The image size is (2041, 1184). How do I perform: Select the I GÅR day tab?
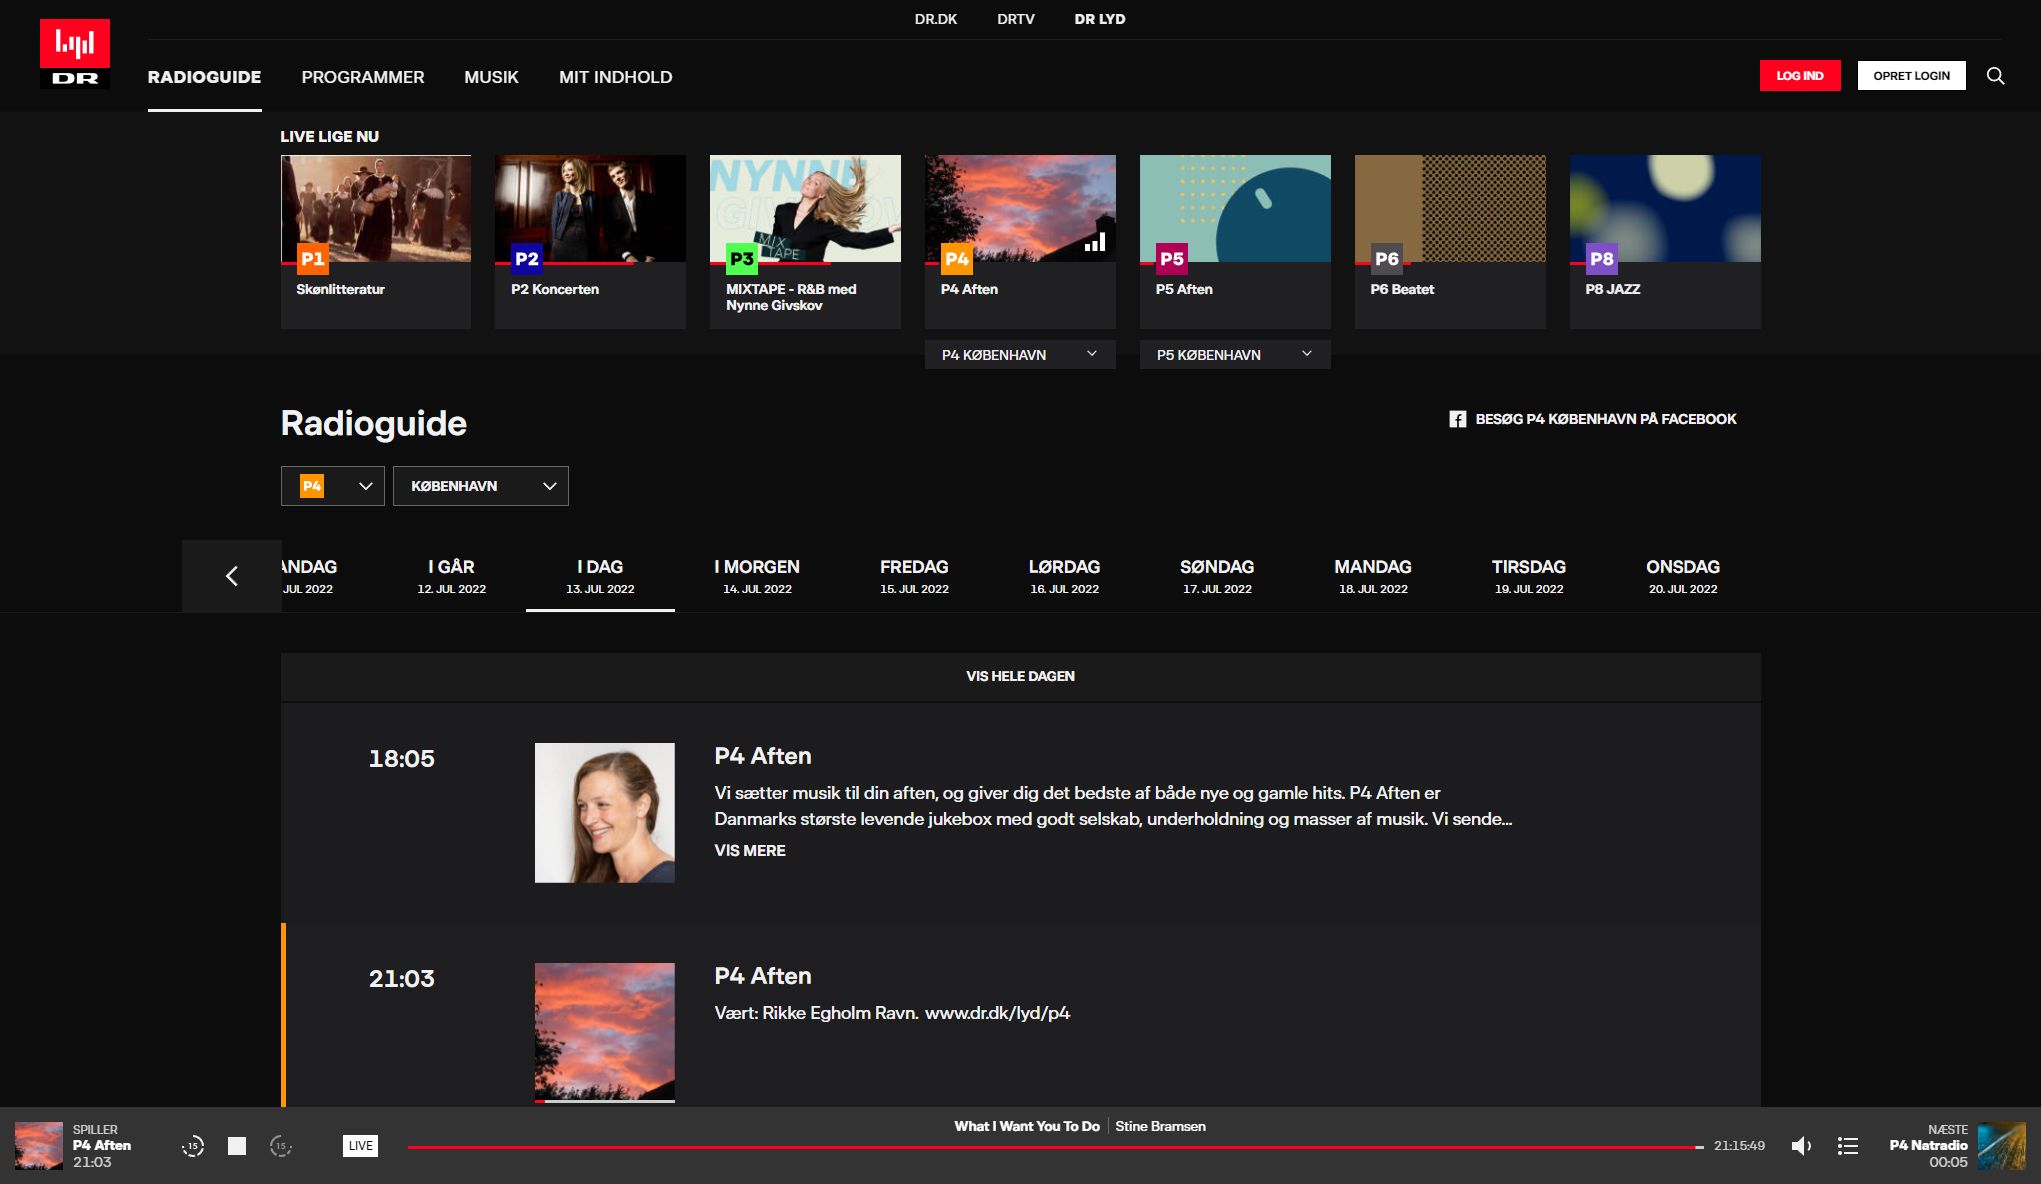pyautogui.click(x=452, y=576)
